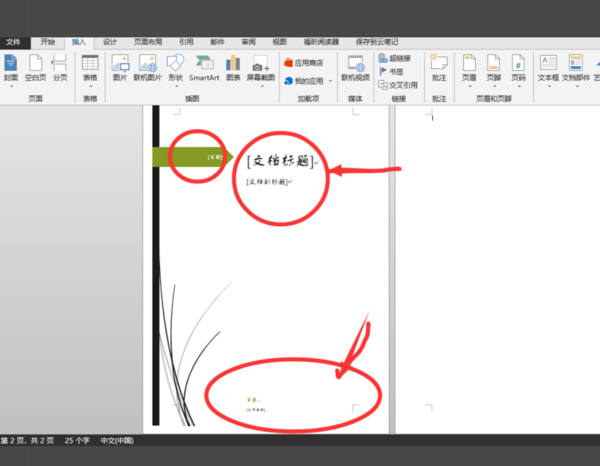
Task: Open the App Store (应用商店)
Action: coord(304,63)
